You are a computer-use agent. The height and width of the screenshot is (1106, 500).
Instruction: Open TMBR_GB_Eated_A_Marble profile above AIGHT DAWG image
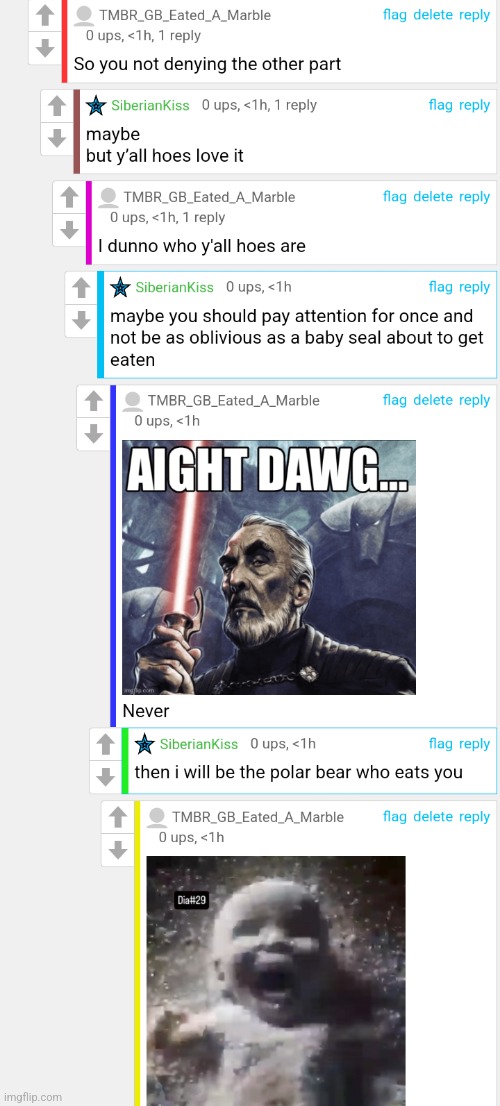pyautogui.click(x=233, y=401)
